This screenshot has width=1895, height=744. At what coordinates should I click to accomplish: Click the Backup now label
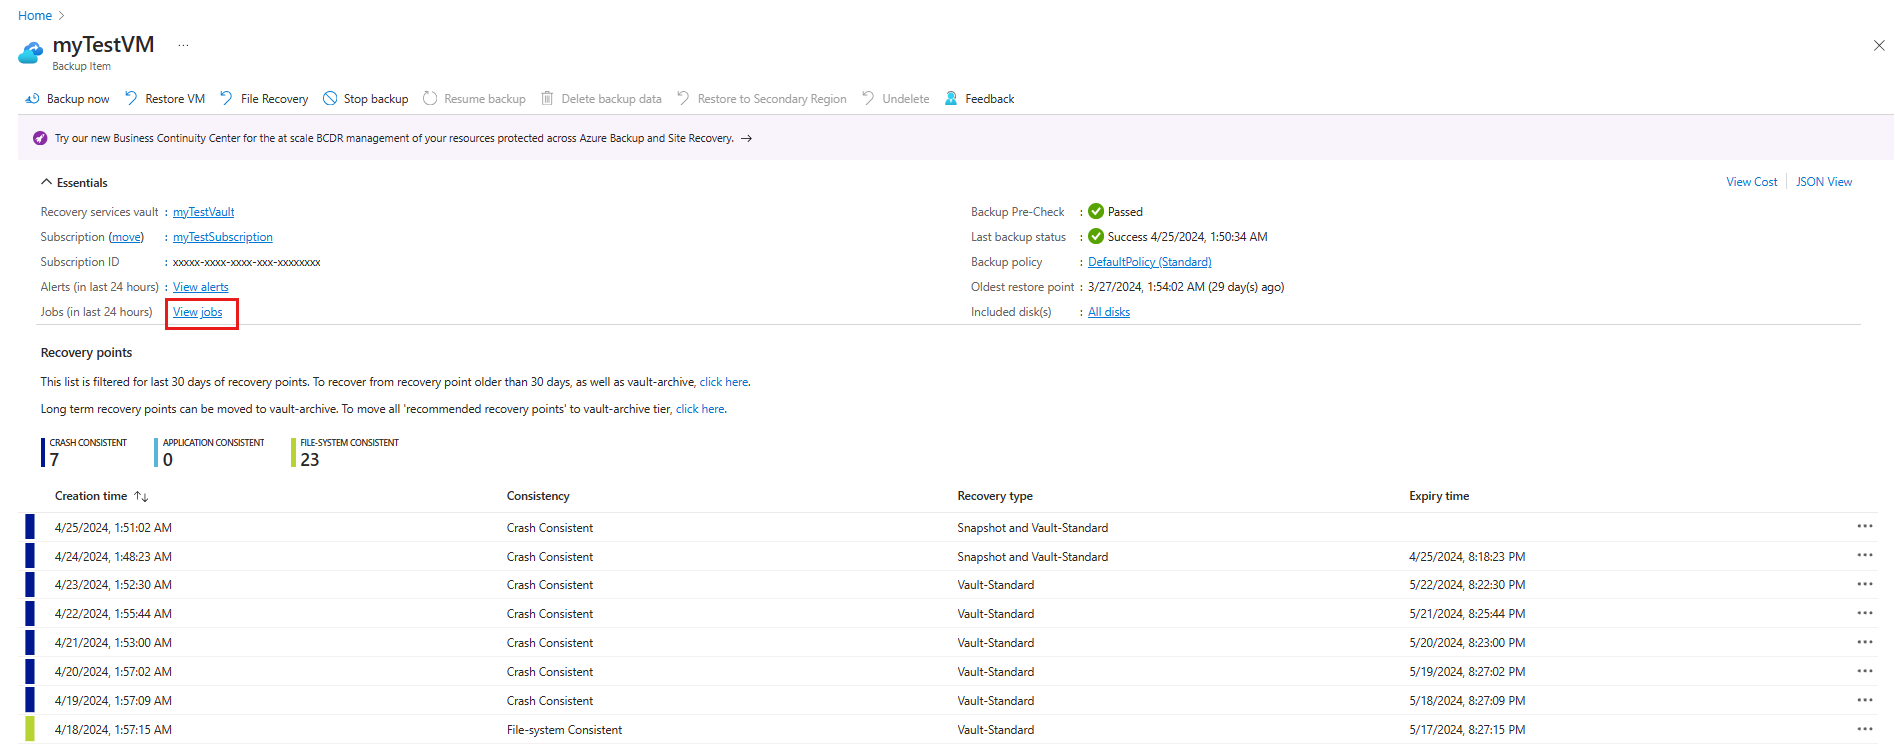(x=78, y=99)
